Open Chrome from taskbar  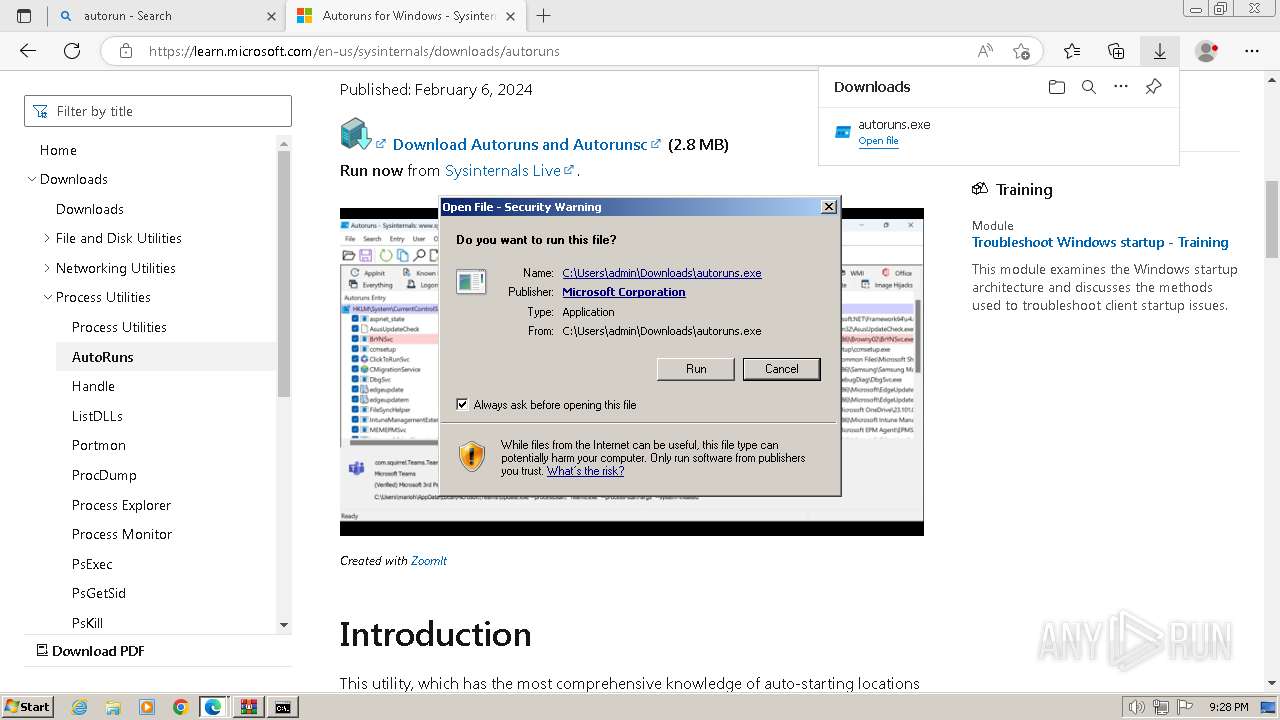point(180,707)
